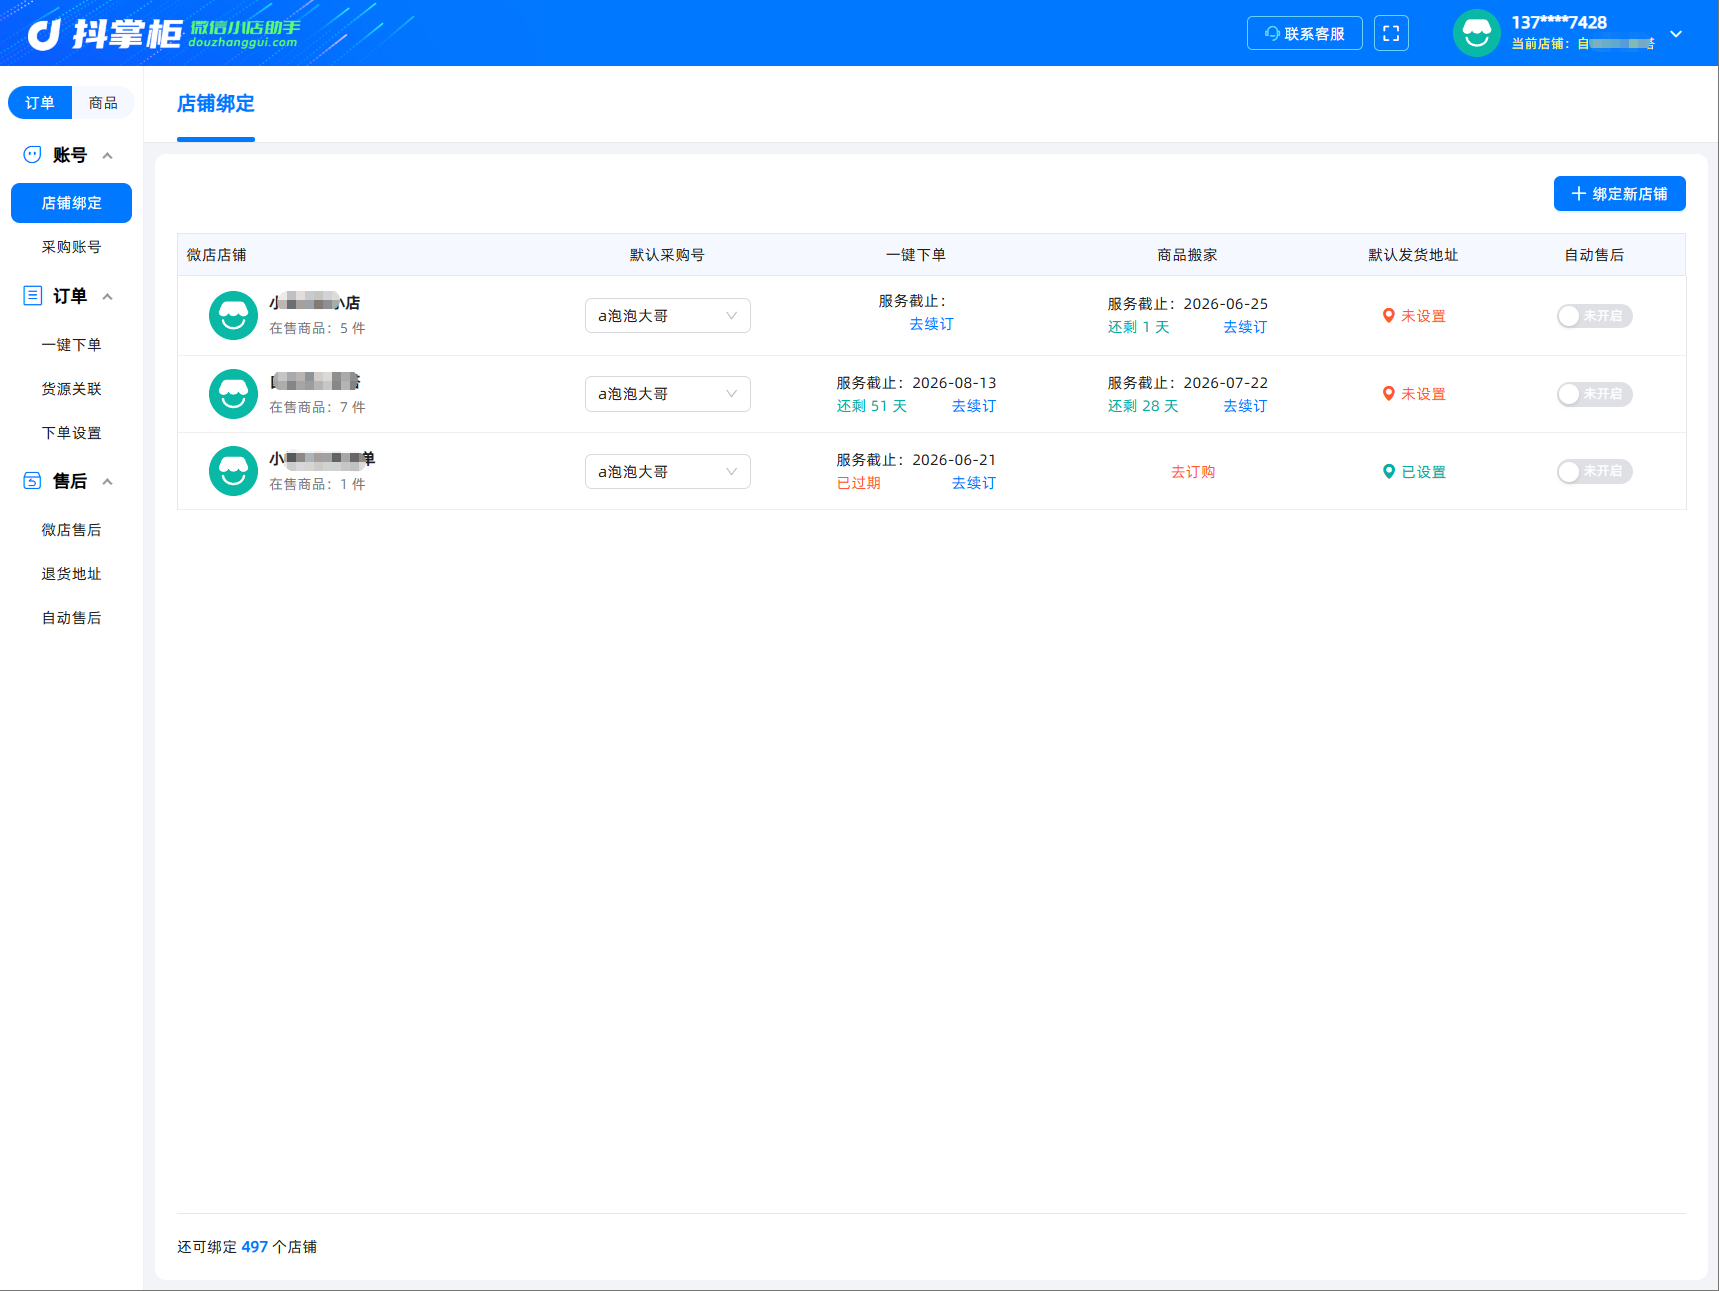Open 自动售后 in the sidebar
The image size is (1719, 1291).
click(71, 618)
